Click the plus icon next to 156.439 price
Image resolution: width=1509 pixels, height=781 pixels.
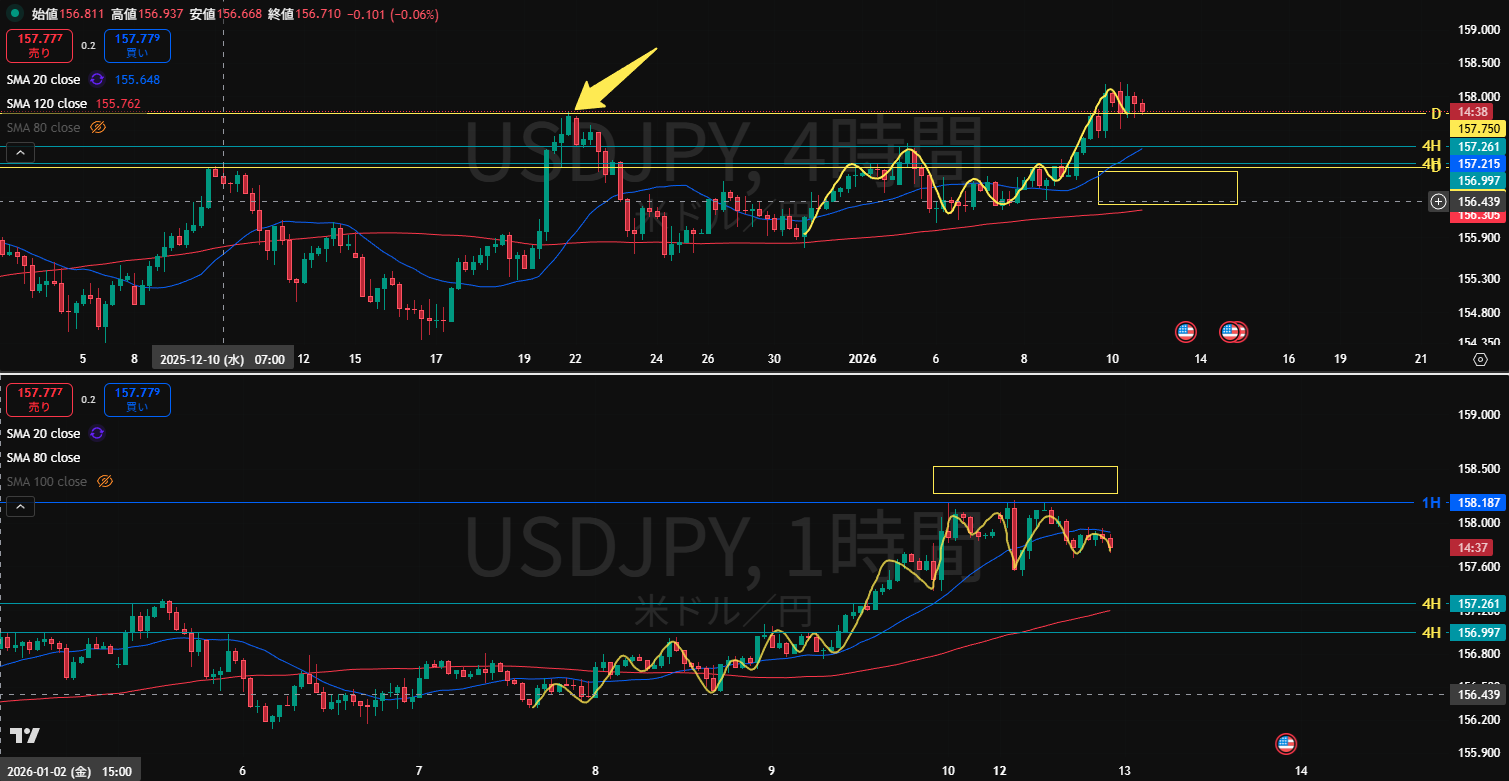tap(1438, 202)
